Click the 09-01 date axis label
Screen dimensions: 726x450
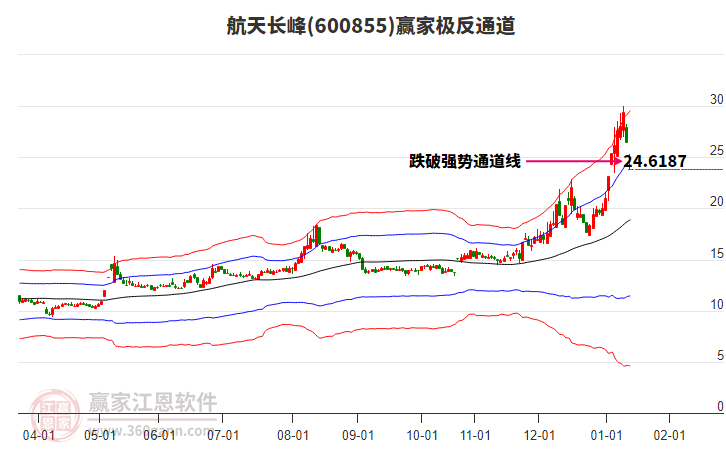coord(358,436)
